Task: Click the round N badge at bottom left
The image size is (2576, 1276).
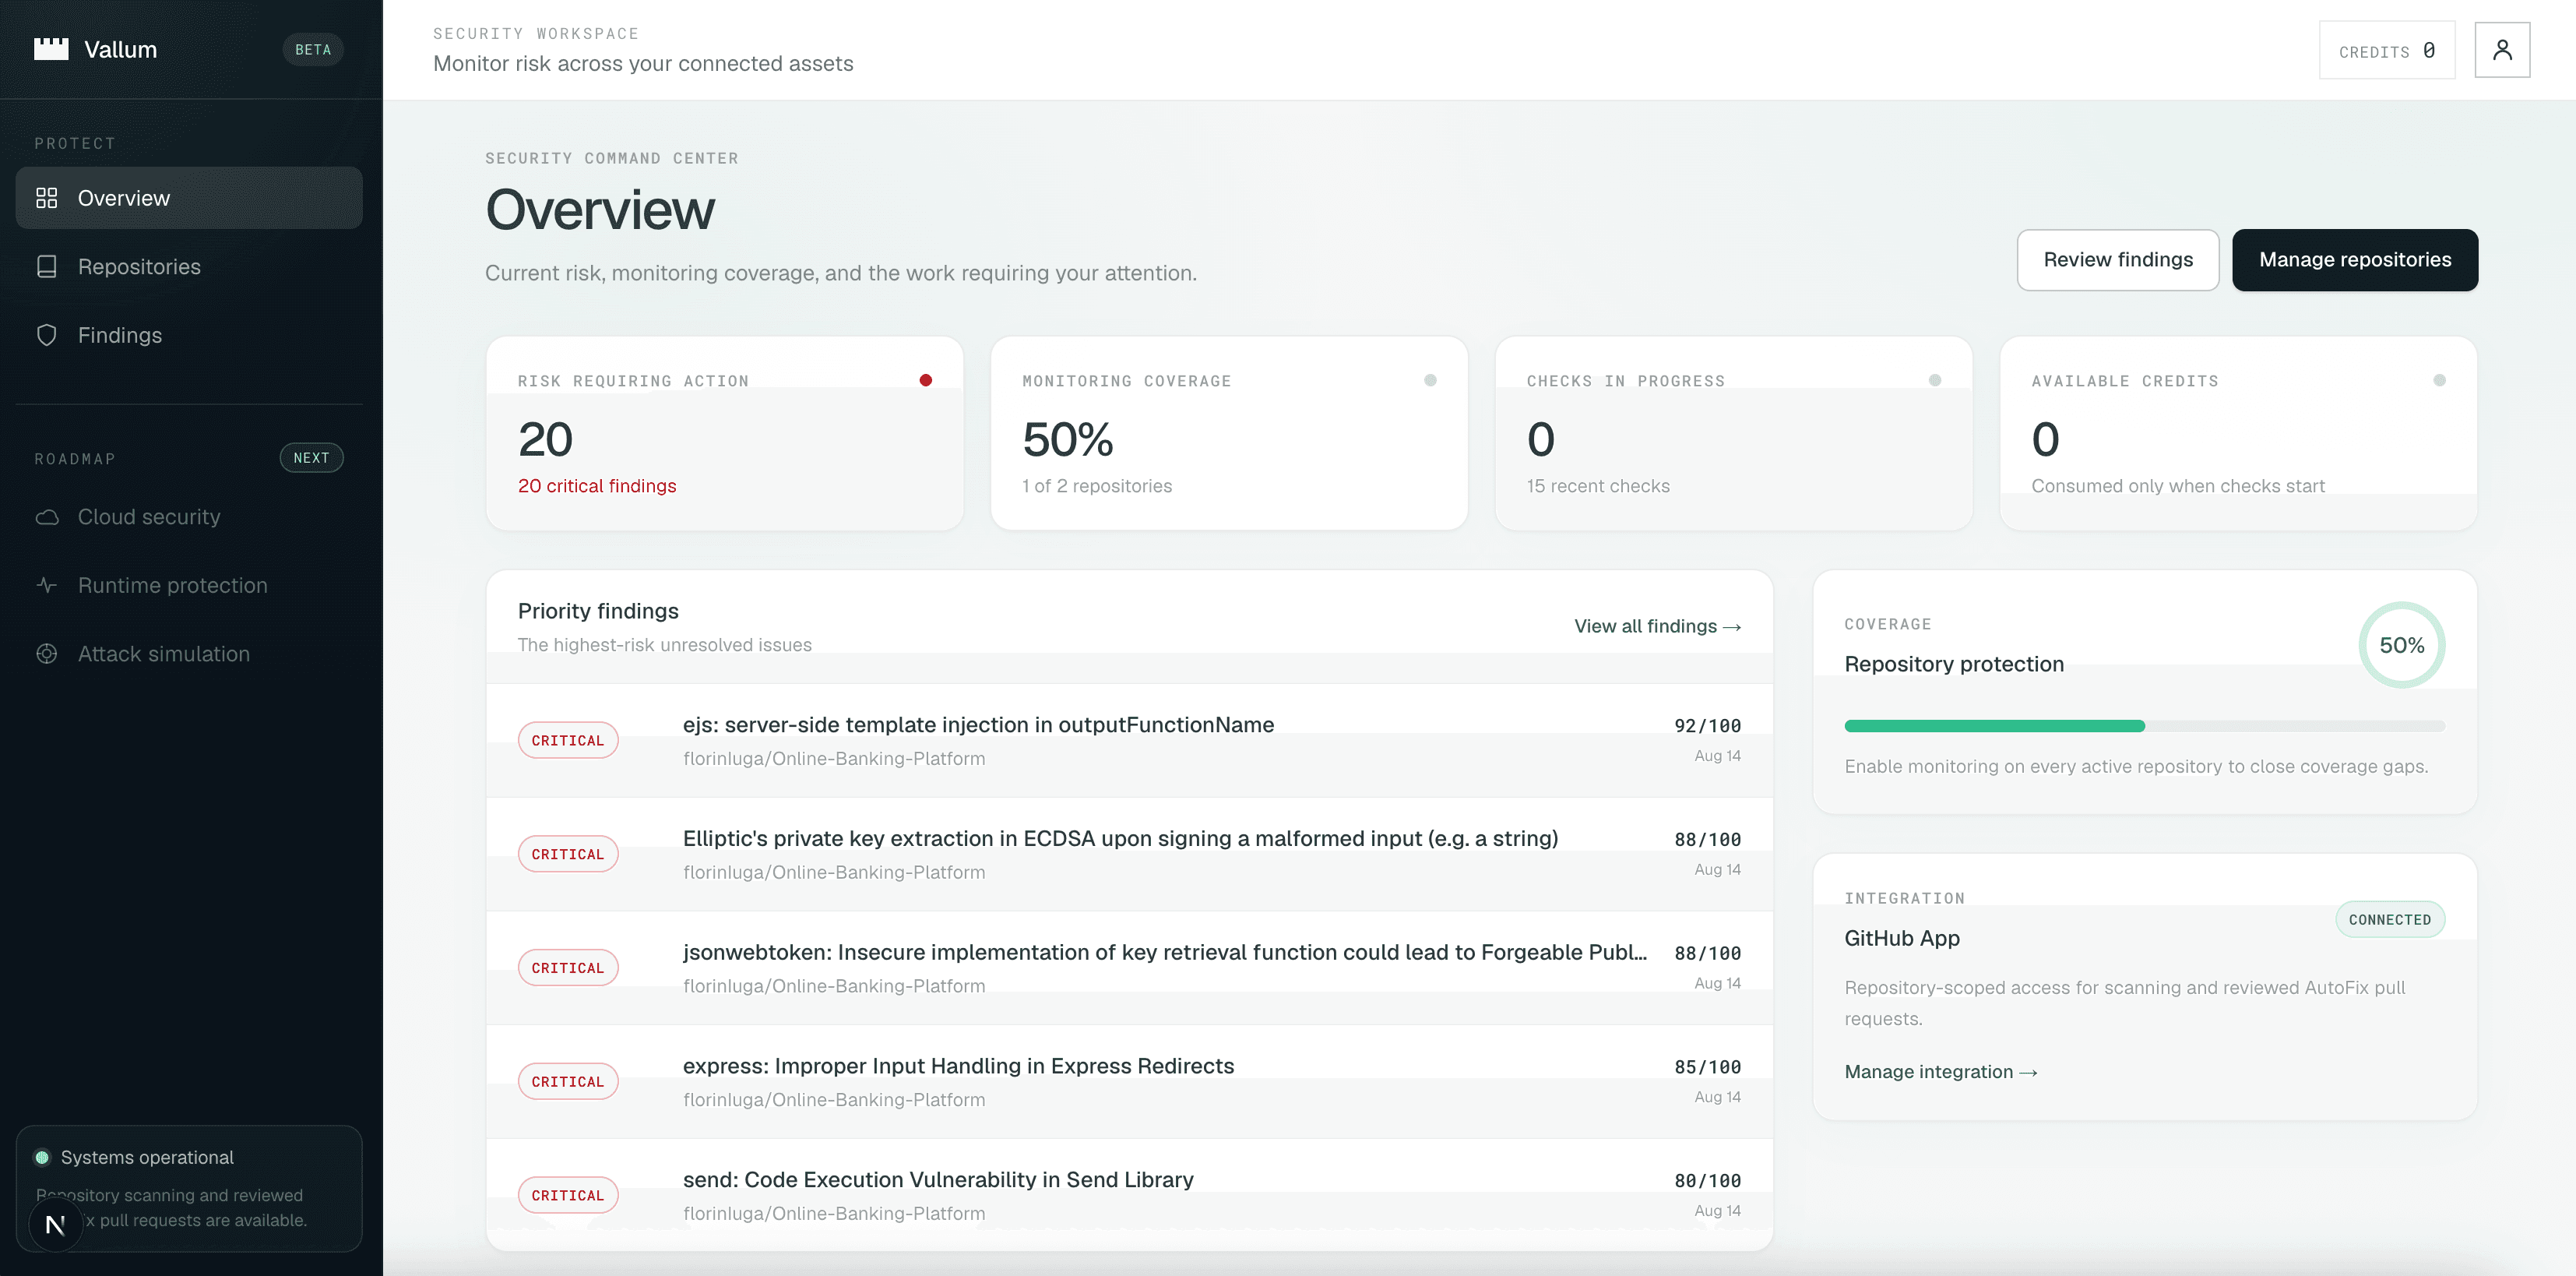Action: [x=55, y=1224]
